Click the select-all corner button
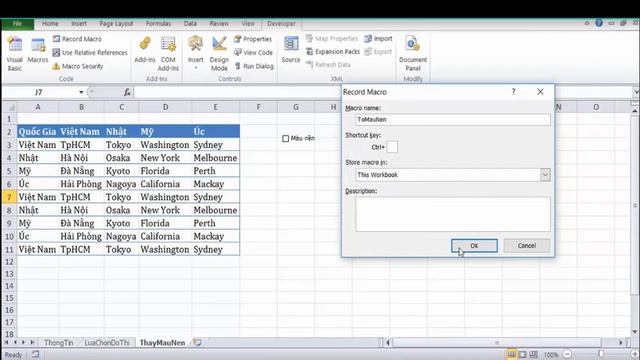The width and height of the screenshot is (640, 360). tap(10, 107)
